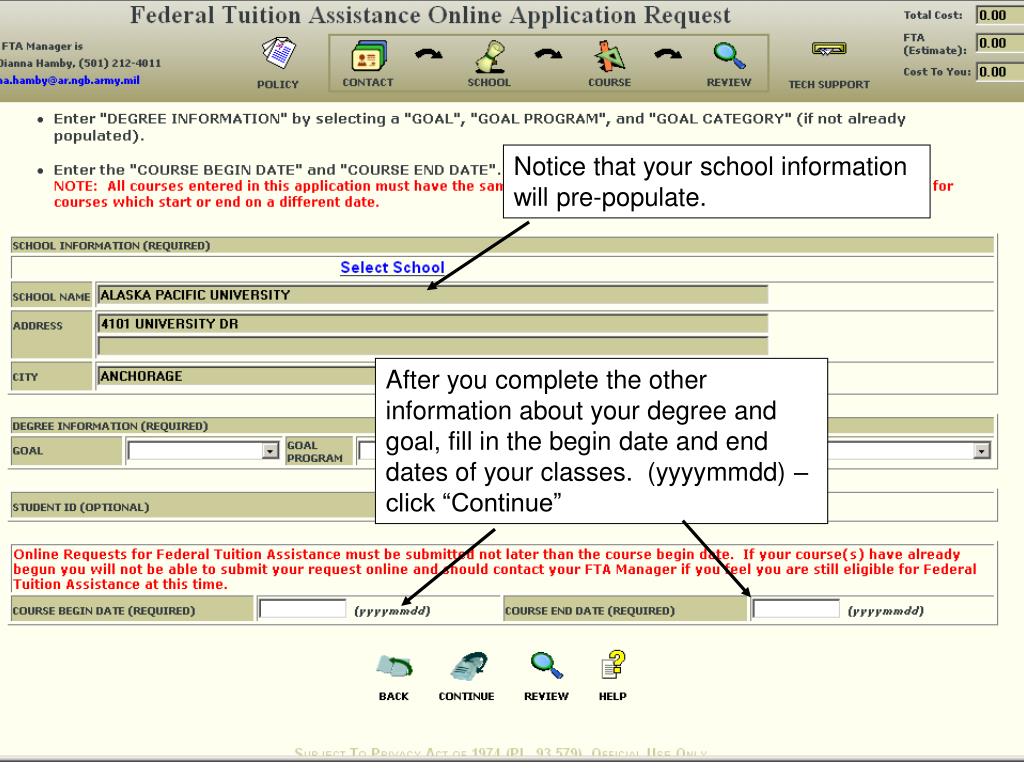1024x768 pixels.
Task: Click the POLICY label text
Action: [278, 84]
